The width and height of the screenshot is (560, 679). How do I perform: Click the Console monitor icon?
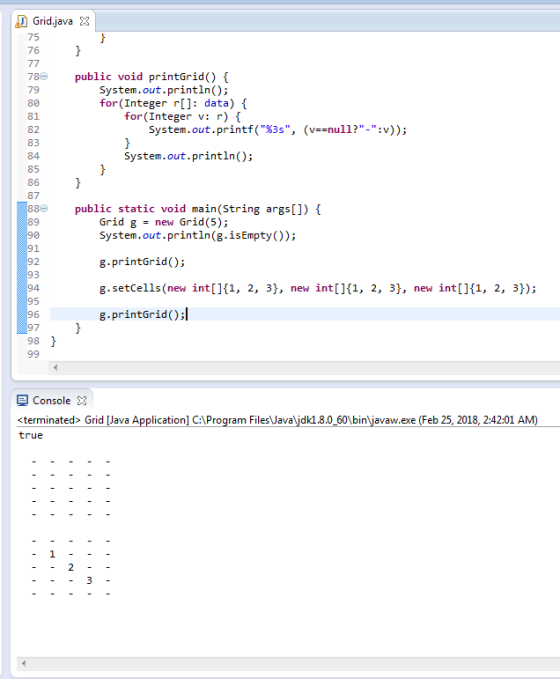point(22,401)
